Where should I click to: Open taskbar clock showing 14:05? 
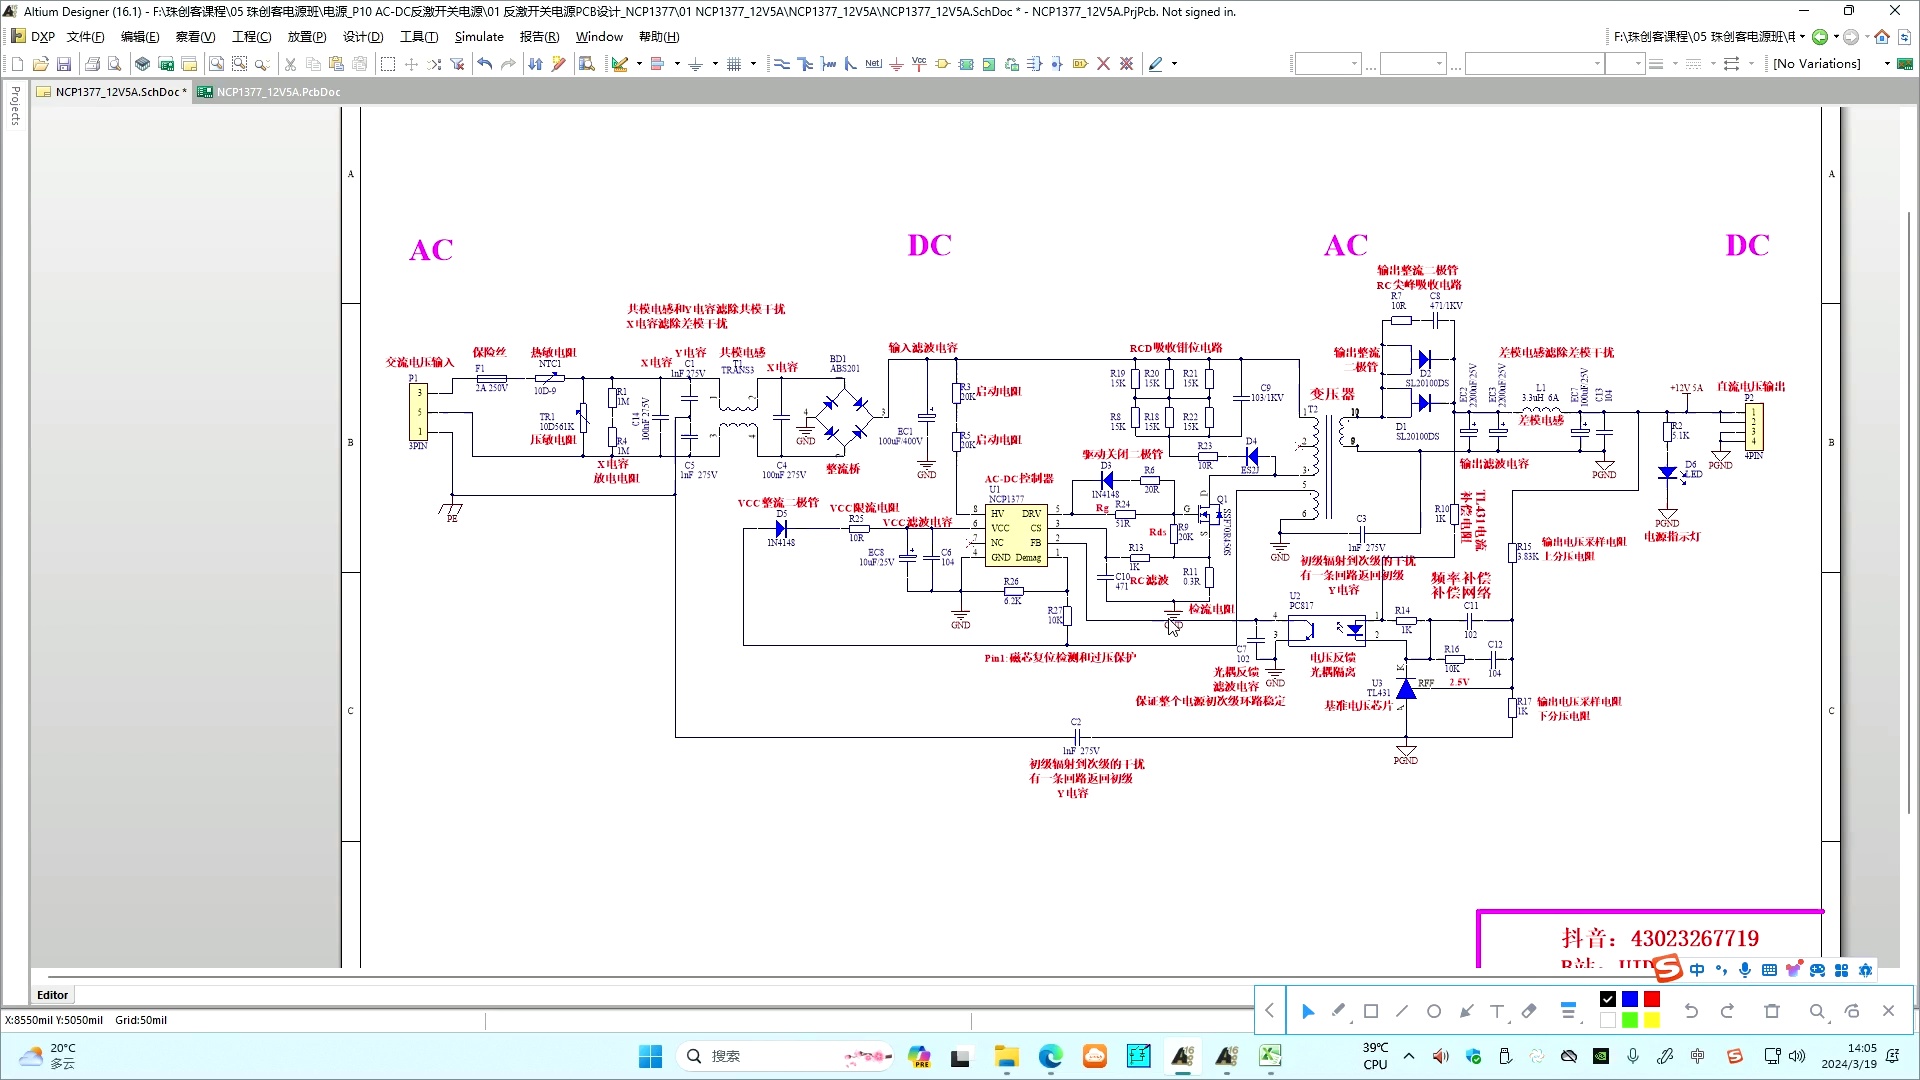(1849, 1056)
